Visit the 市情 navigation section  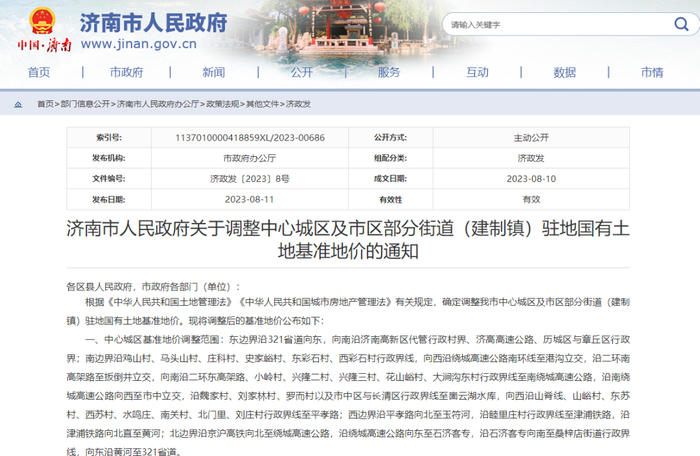(652, 72)
